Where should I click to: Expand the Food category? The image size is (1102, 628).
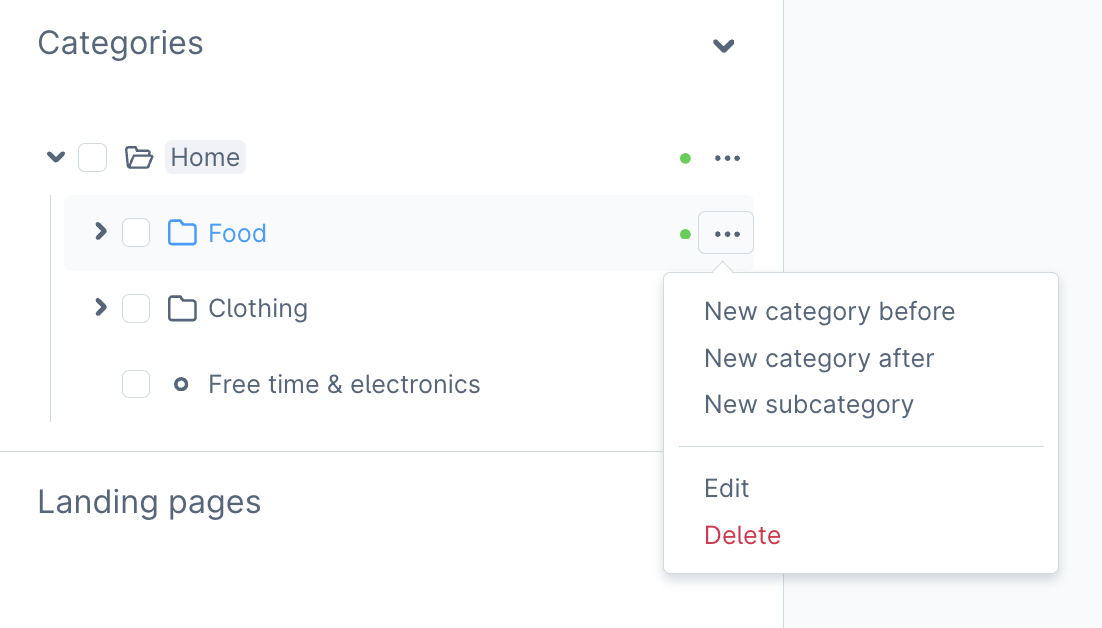click(100, 232)
